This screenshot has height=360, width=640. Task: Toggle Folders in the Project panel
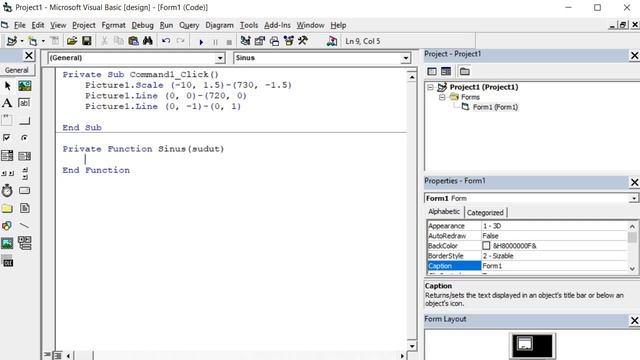coord(464,71)
